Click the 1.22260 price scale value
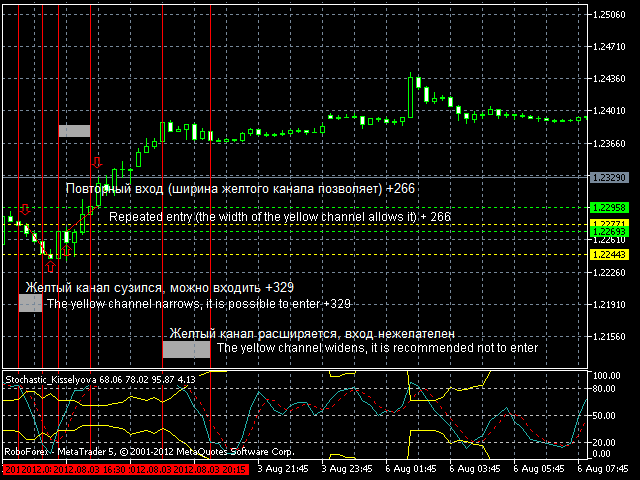This screenshot has width=640, height=480. pos(609,273)
